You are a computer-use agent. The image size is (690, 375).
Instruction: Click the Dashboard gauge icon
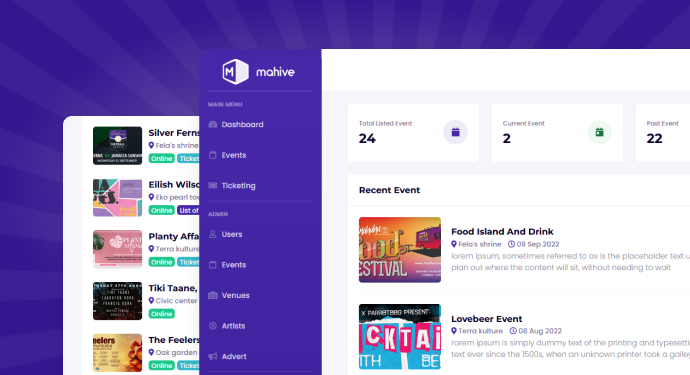pos(213,125)
